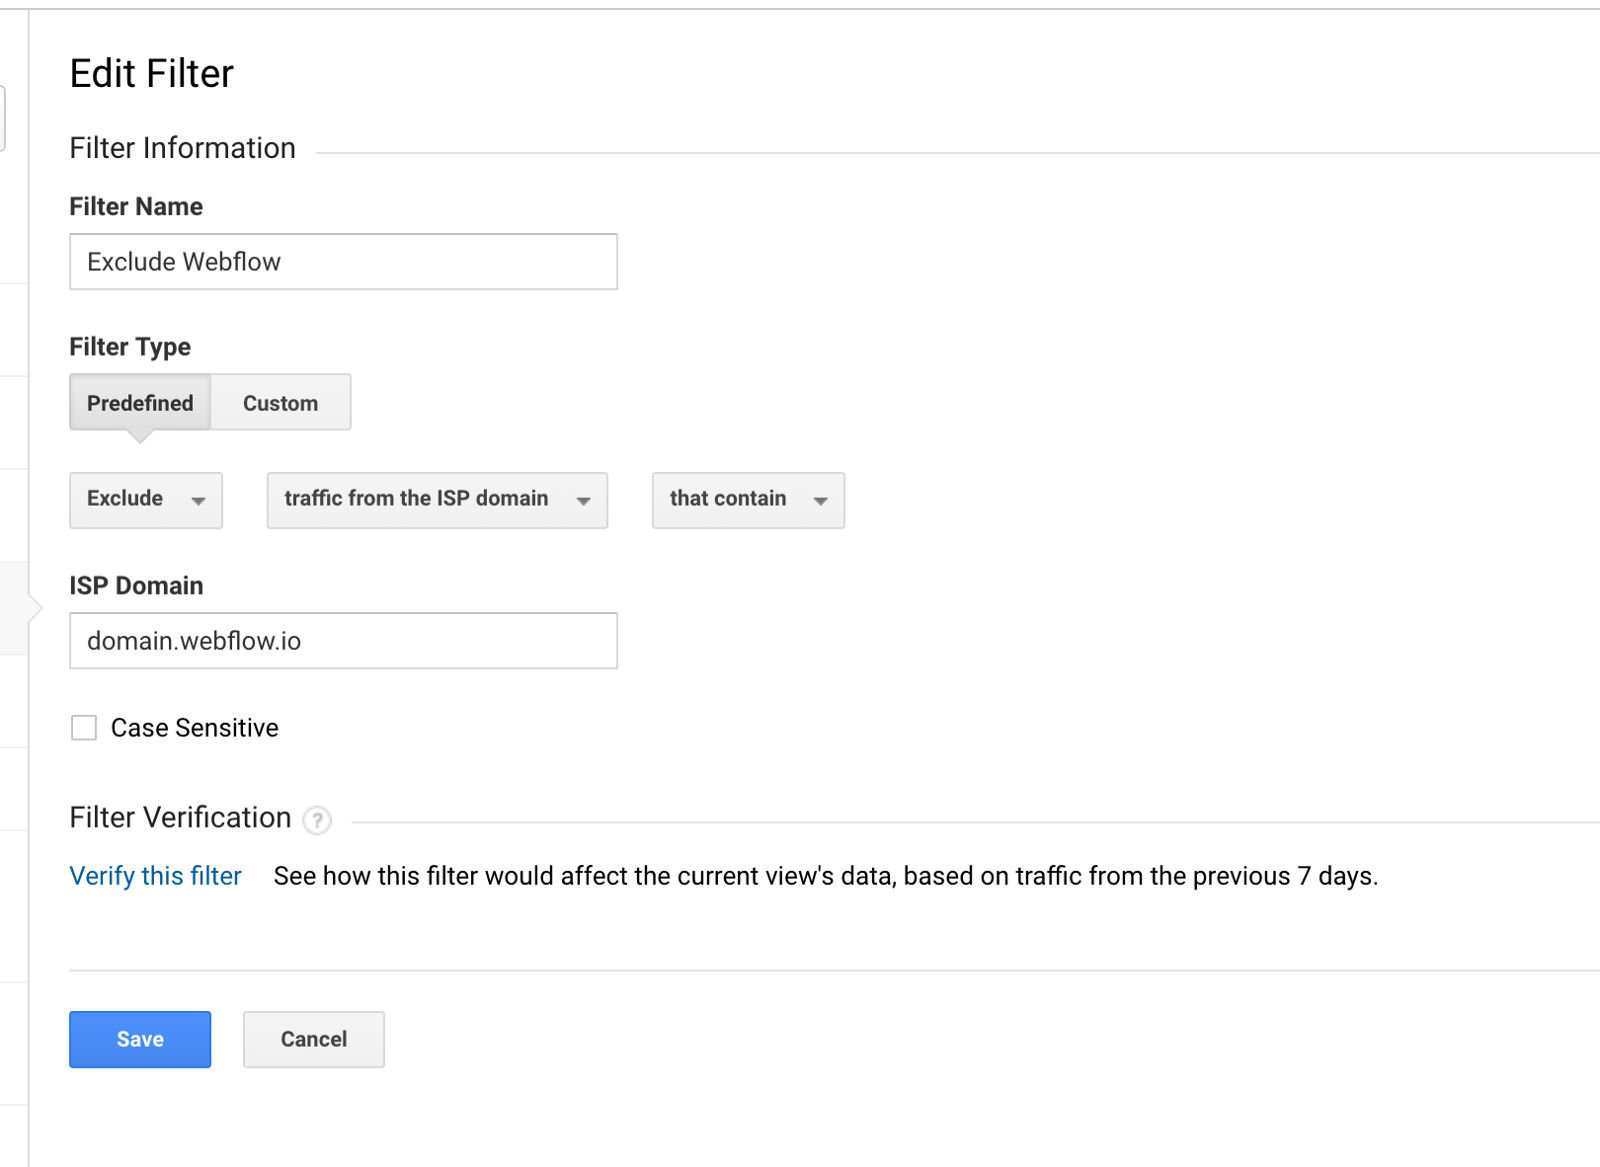This screenshot has height=1167, width=1600.
Task: Open the that contain dropdown
Action: tap(748, 500)
